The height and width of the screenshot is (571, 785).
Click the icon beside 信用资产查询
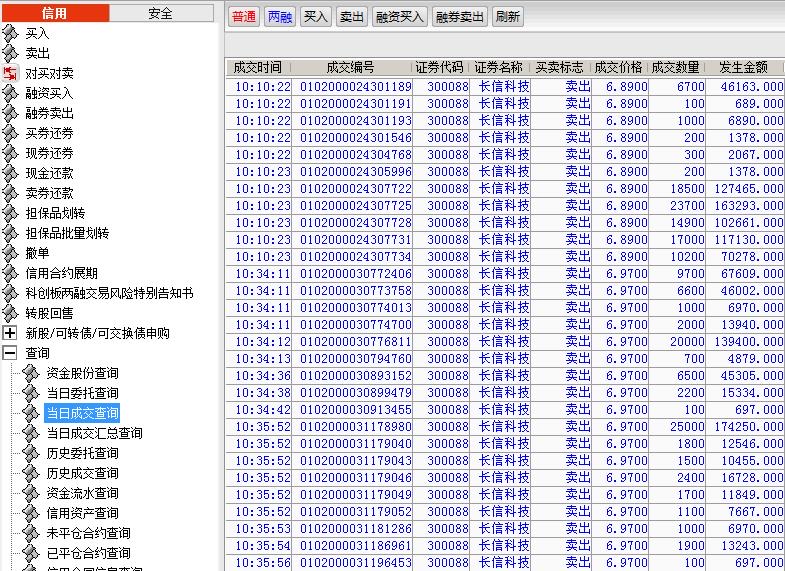(x=31, y=513)
